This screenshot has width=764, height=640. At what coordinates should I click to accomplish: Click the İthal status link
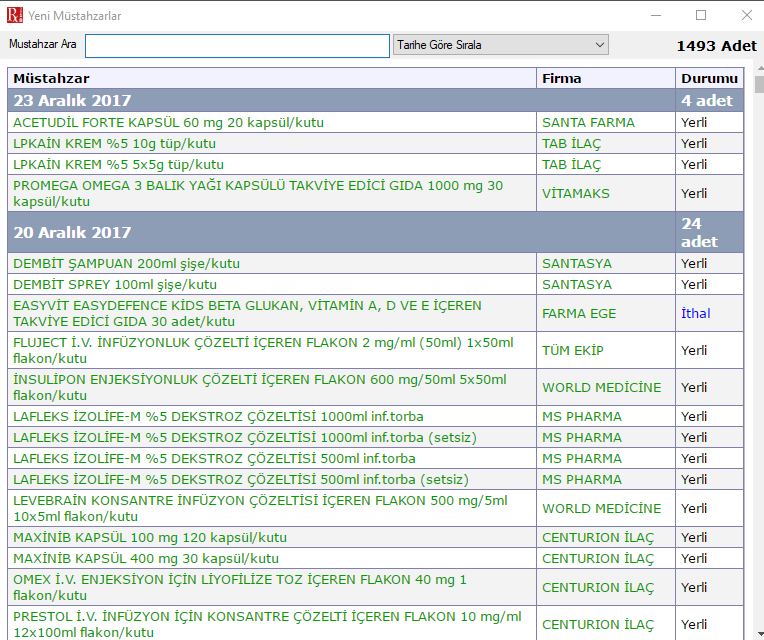tap(695, 313)
